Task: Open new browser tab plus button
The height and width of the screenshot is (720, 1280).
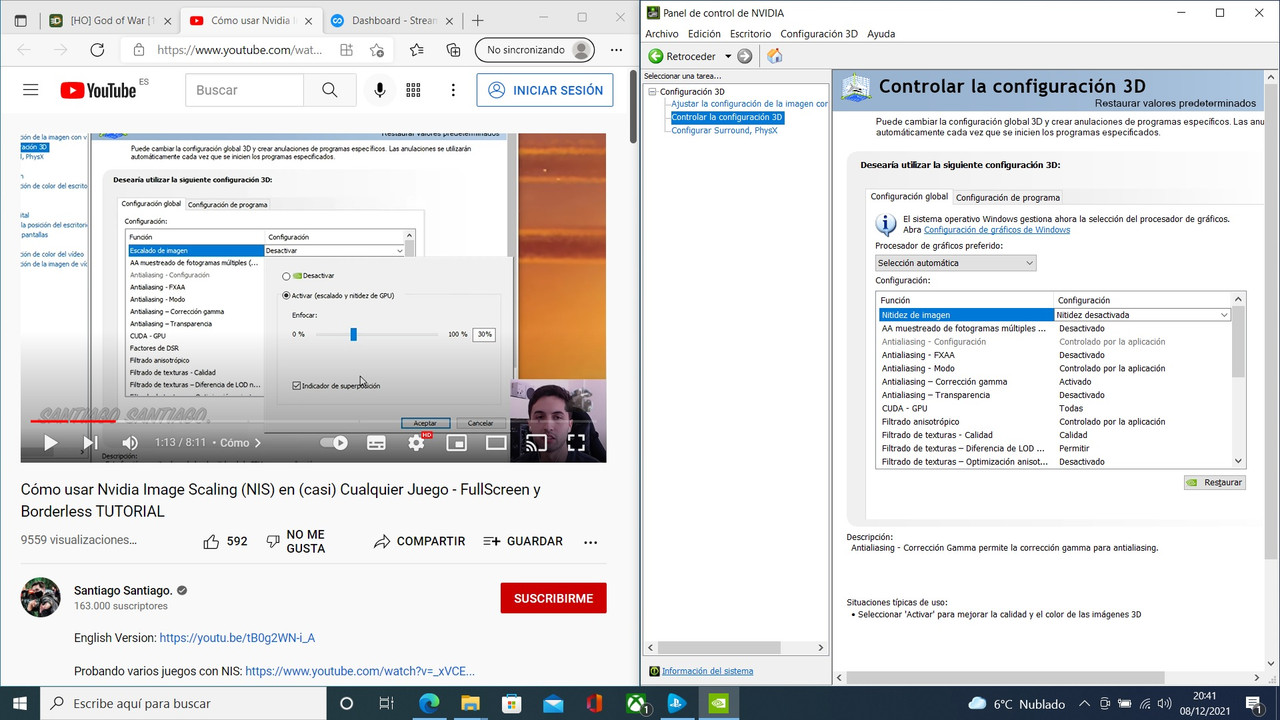Action: click(478, 20)
